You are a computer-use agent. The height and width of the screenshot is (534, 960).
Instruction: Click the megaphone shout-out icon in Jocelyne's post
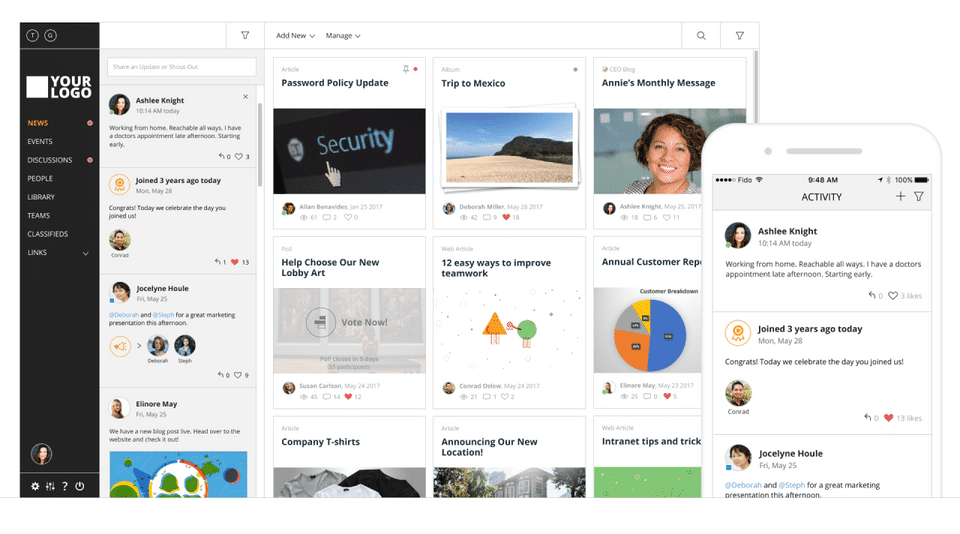[121, 346]
